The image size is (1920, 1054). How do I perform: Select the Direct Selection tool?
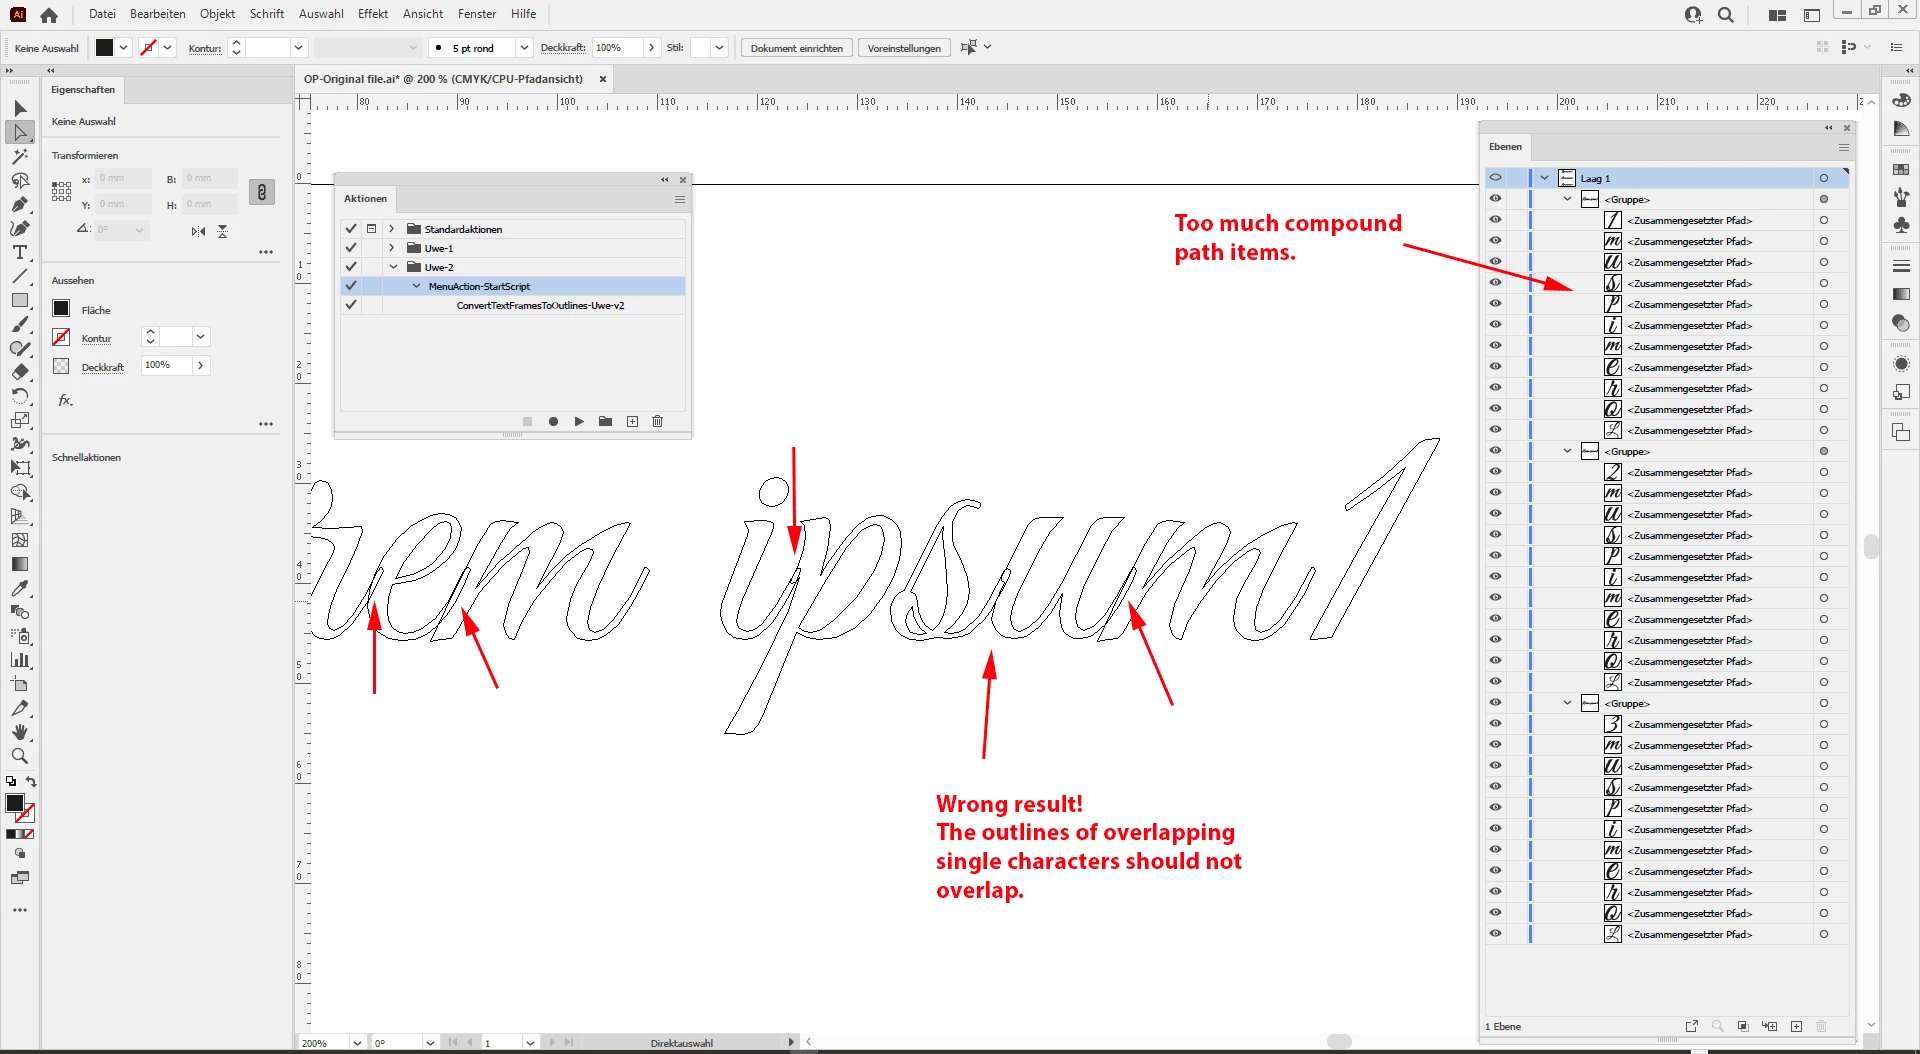point(20,132)
